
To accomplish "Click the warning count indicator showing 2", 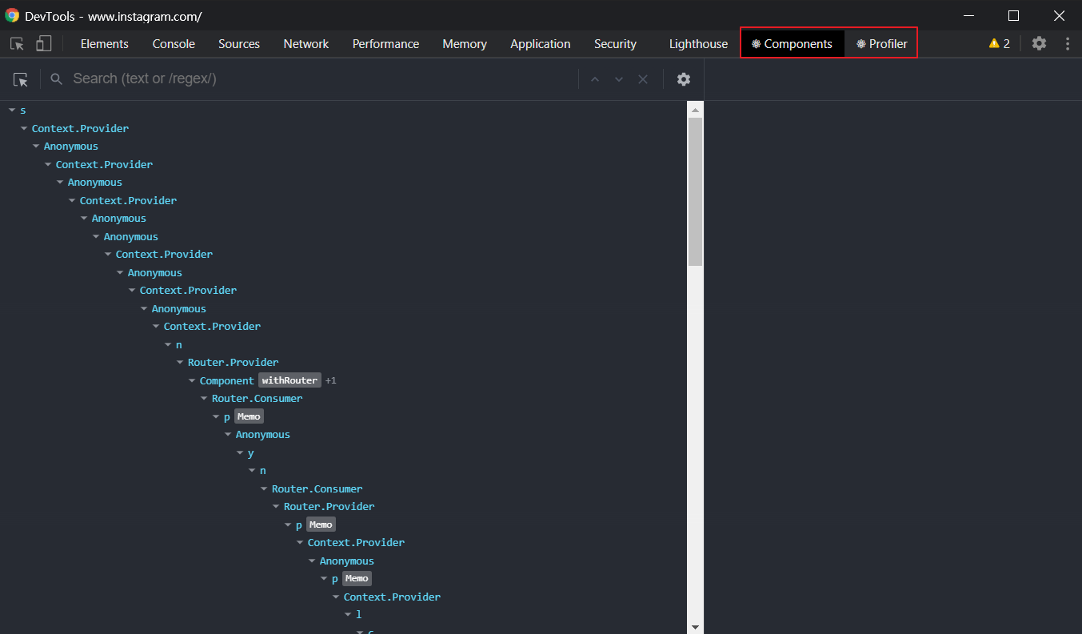I will point(999,43).
